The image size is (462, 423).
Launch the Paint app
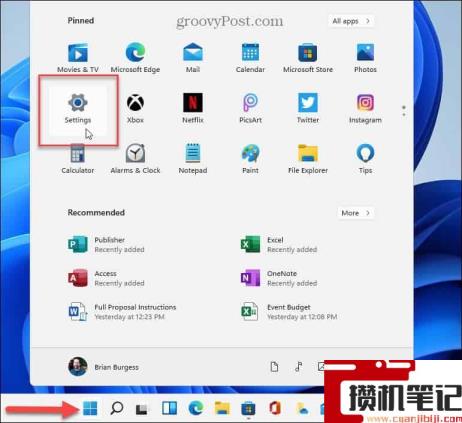click(250, 159)
